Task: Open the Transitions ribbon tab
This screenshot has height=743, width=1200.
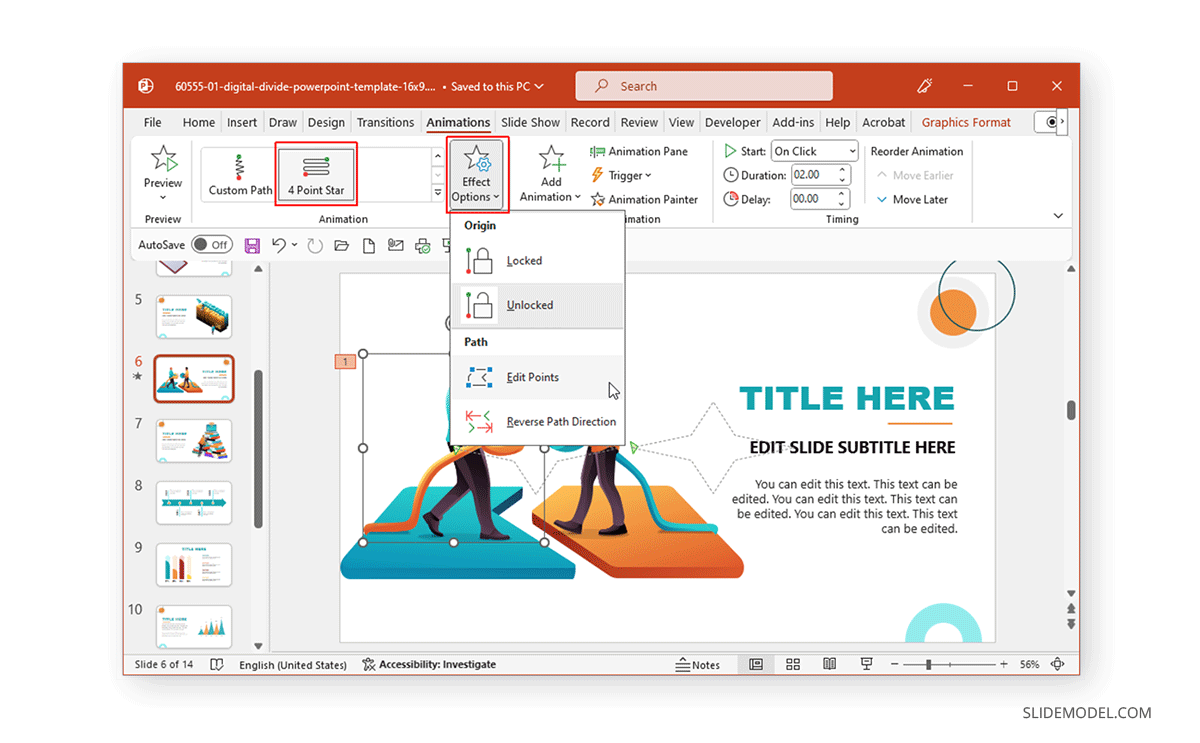Action: click(x=385, y=122)
